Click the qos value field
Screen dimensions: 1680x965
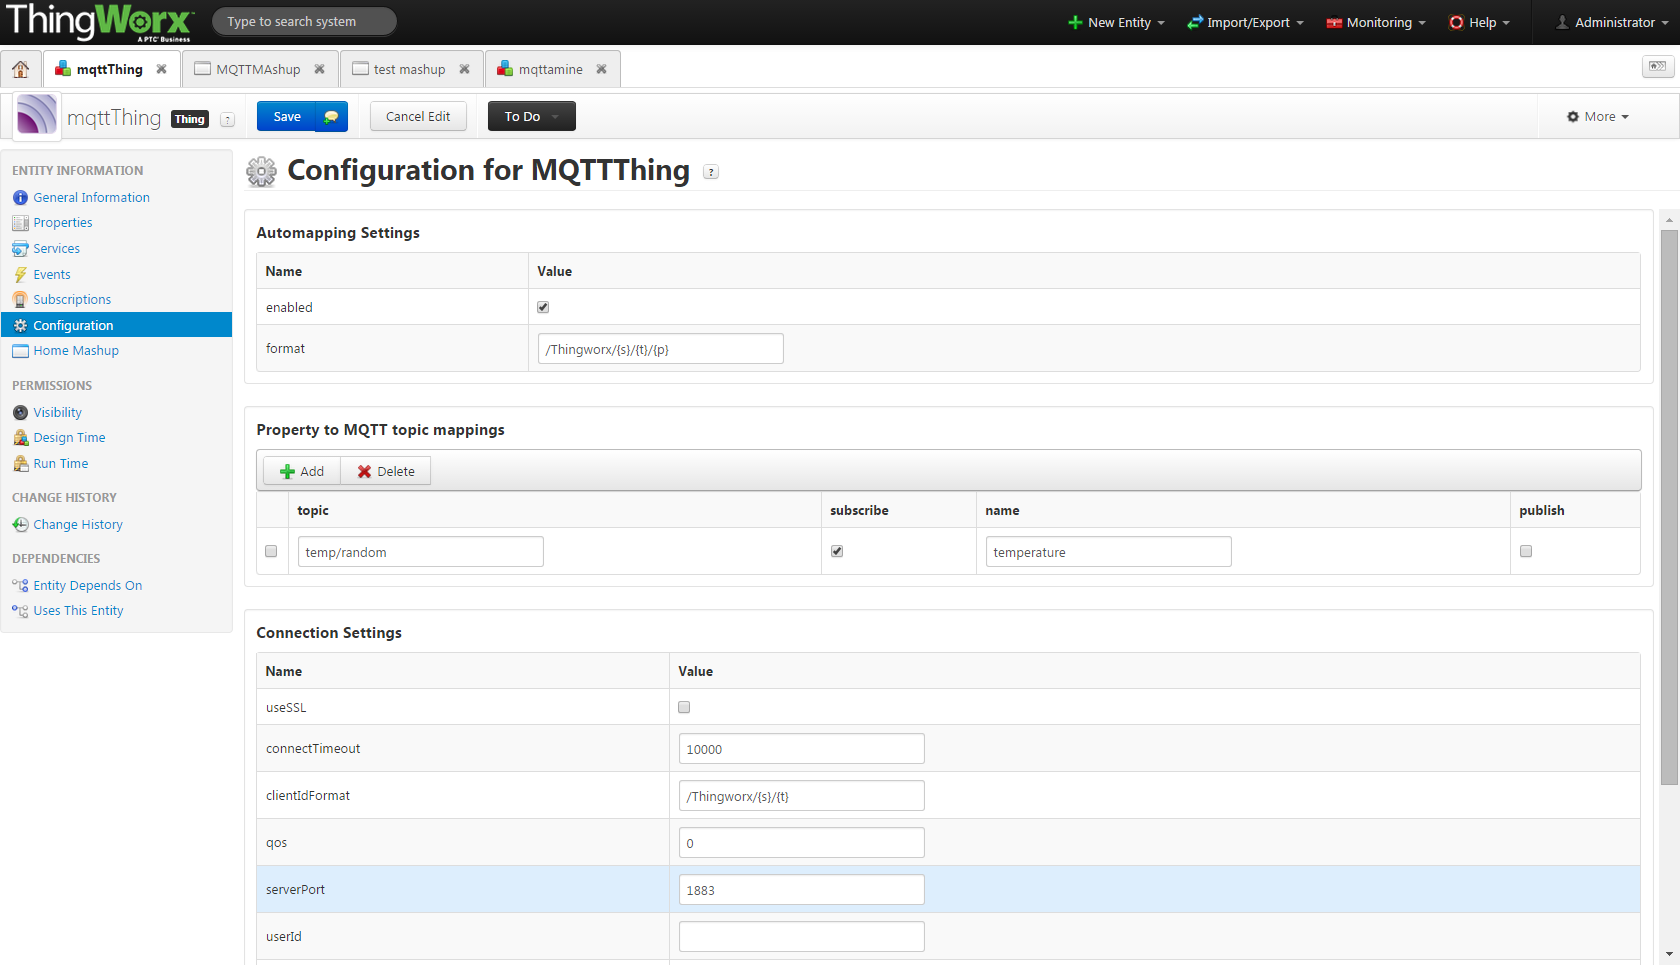coord(802,843)
